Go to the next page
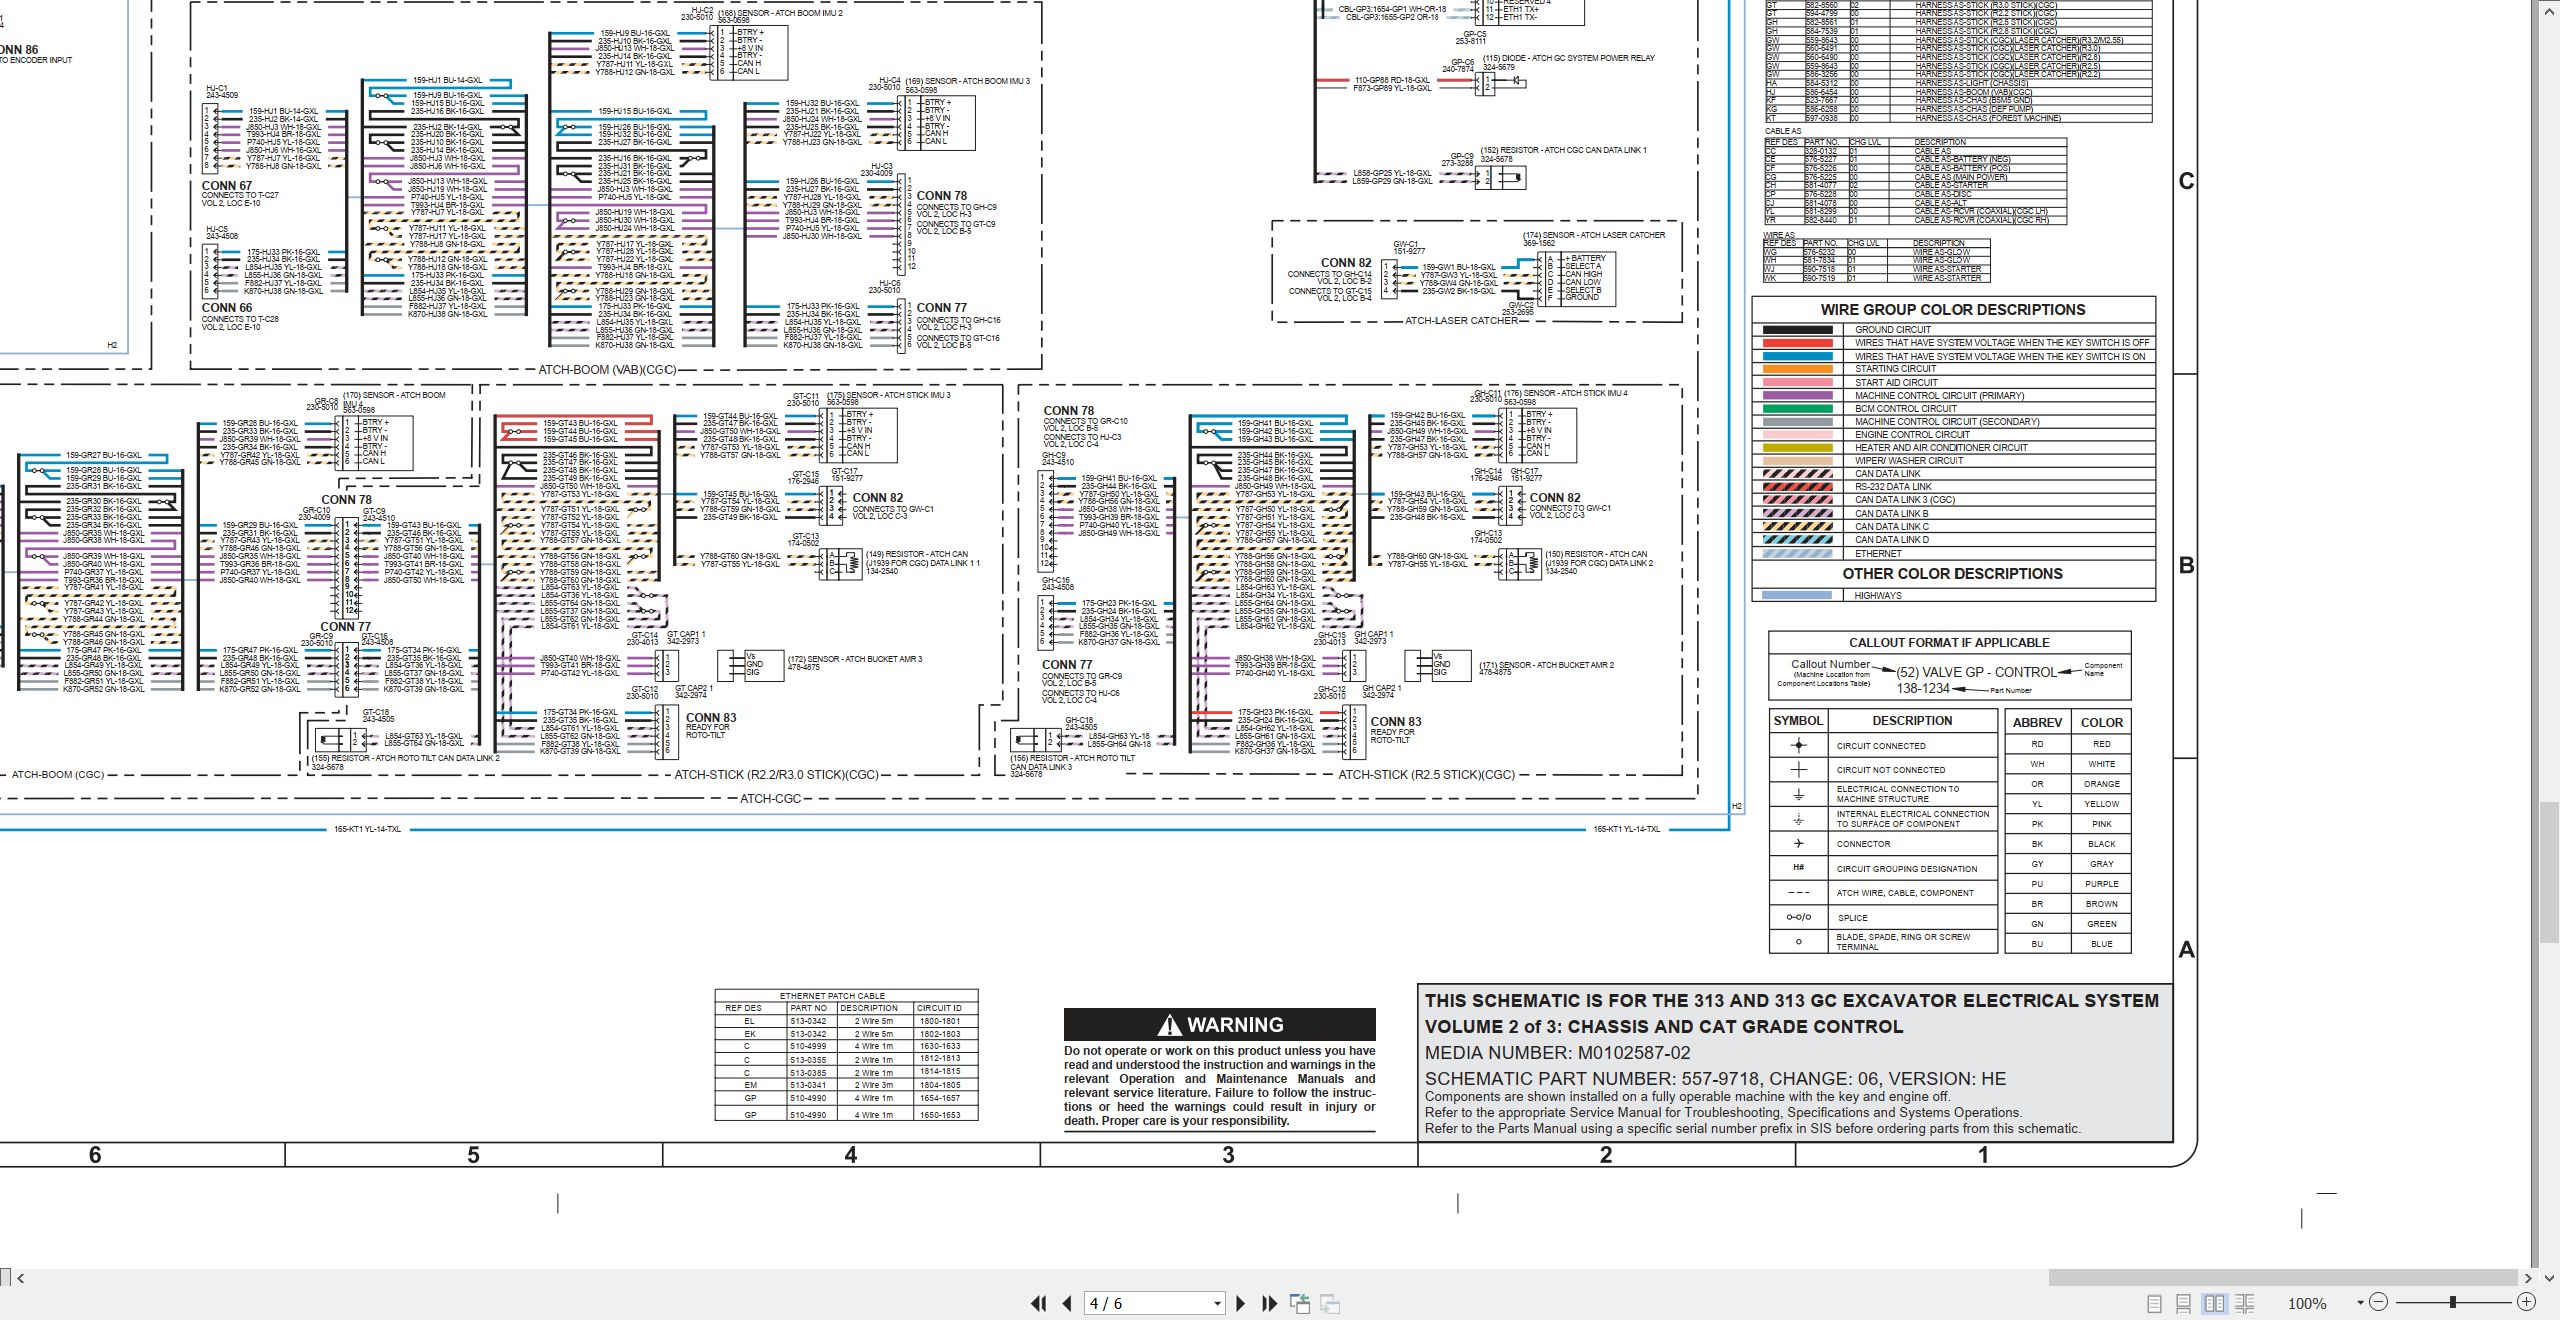2560x1320 pixels. [1241, 1303]
